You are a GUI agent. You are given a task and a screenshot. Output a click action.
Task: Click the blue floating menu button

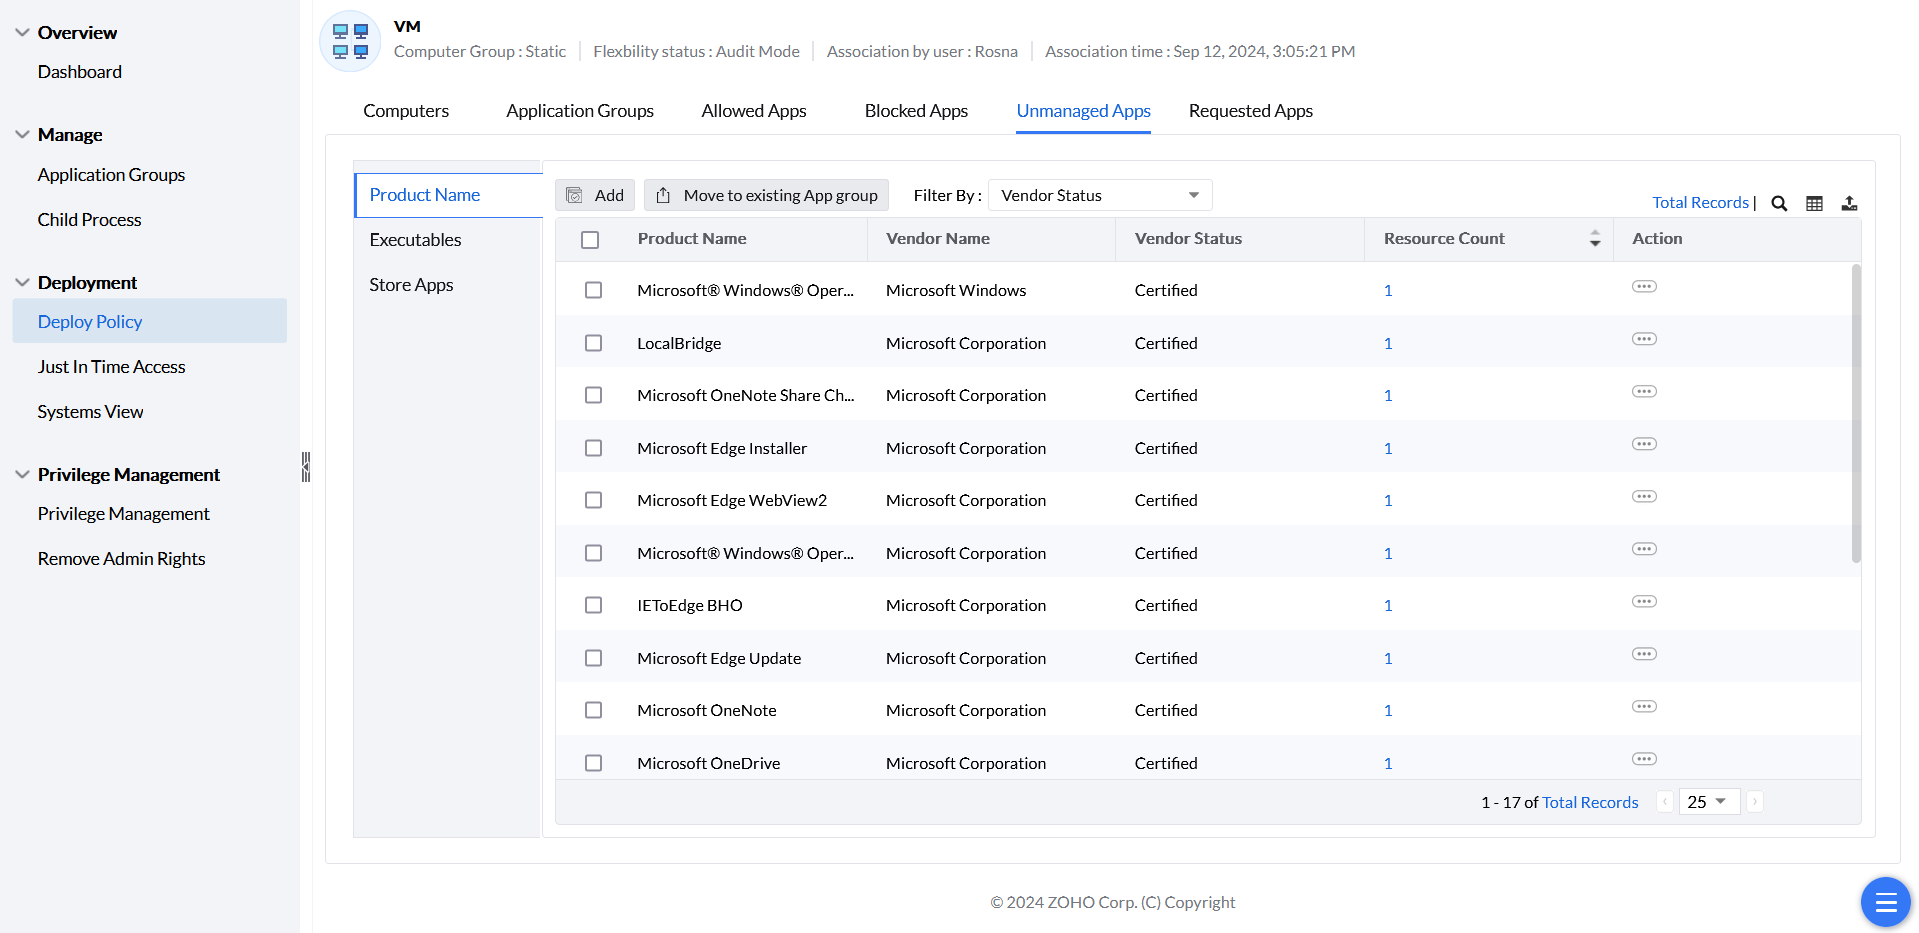1885,902
